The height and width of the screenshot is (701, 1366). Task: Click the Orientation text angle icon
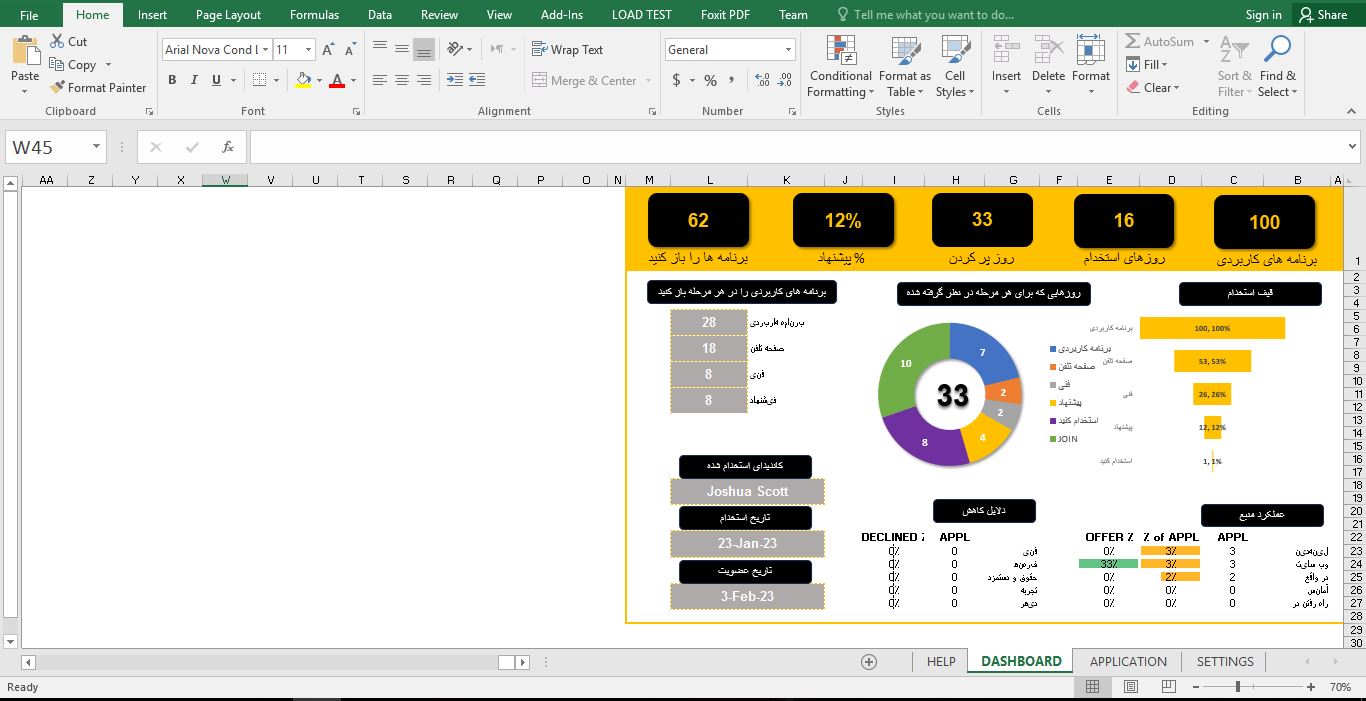(x=455, y=48)
